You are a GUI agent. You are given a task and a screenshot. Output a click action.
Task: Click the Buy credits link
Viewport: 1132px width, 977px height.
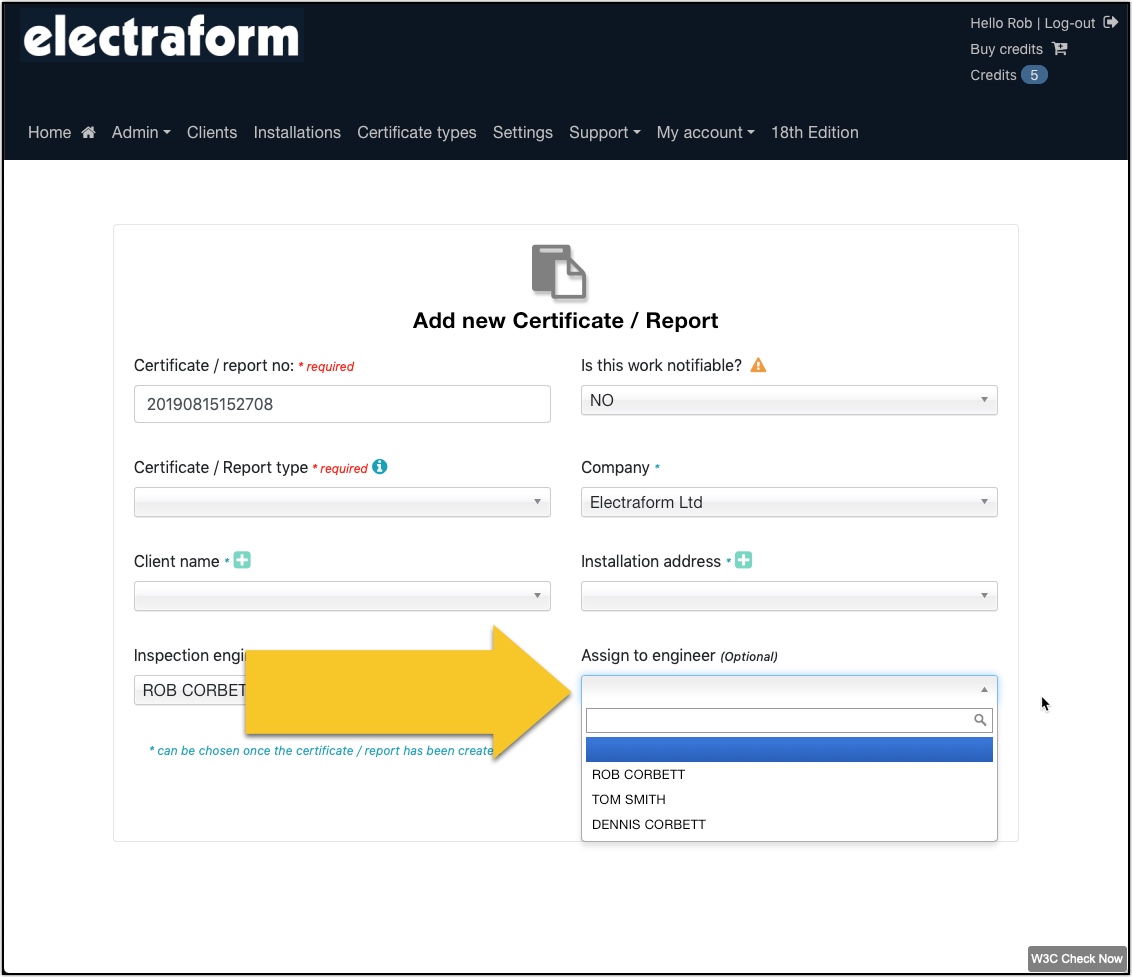(1006, 49)
